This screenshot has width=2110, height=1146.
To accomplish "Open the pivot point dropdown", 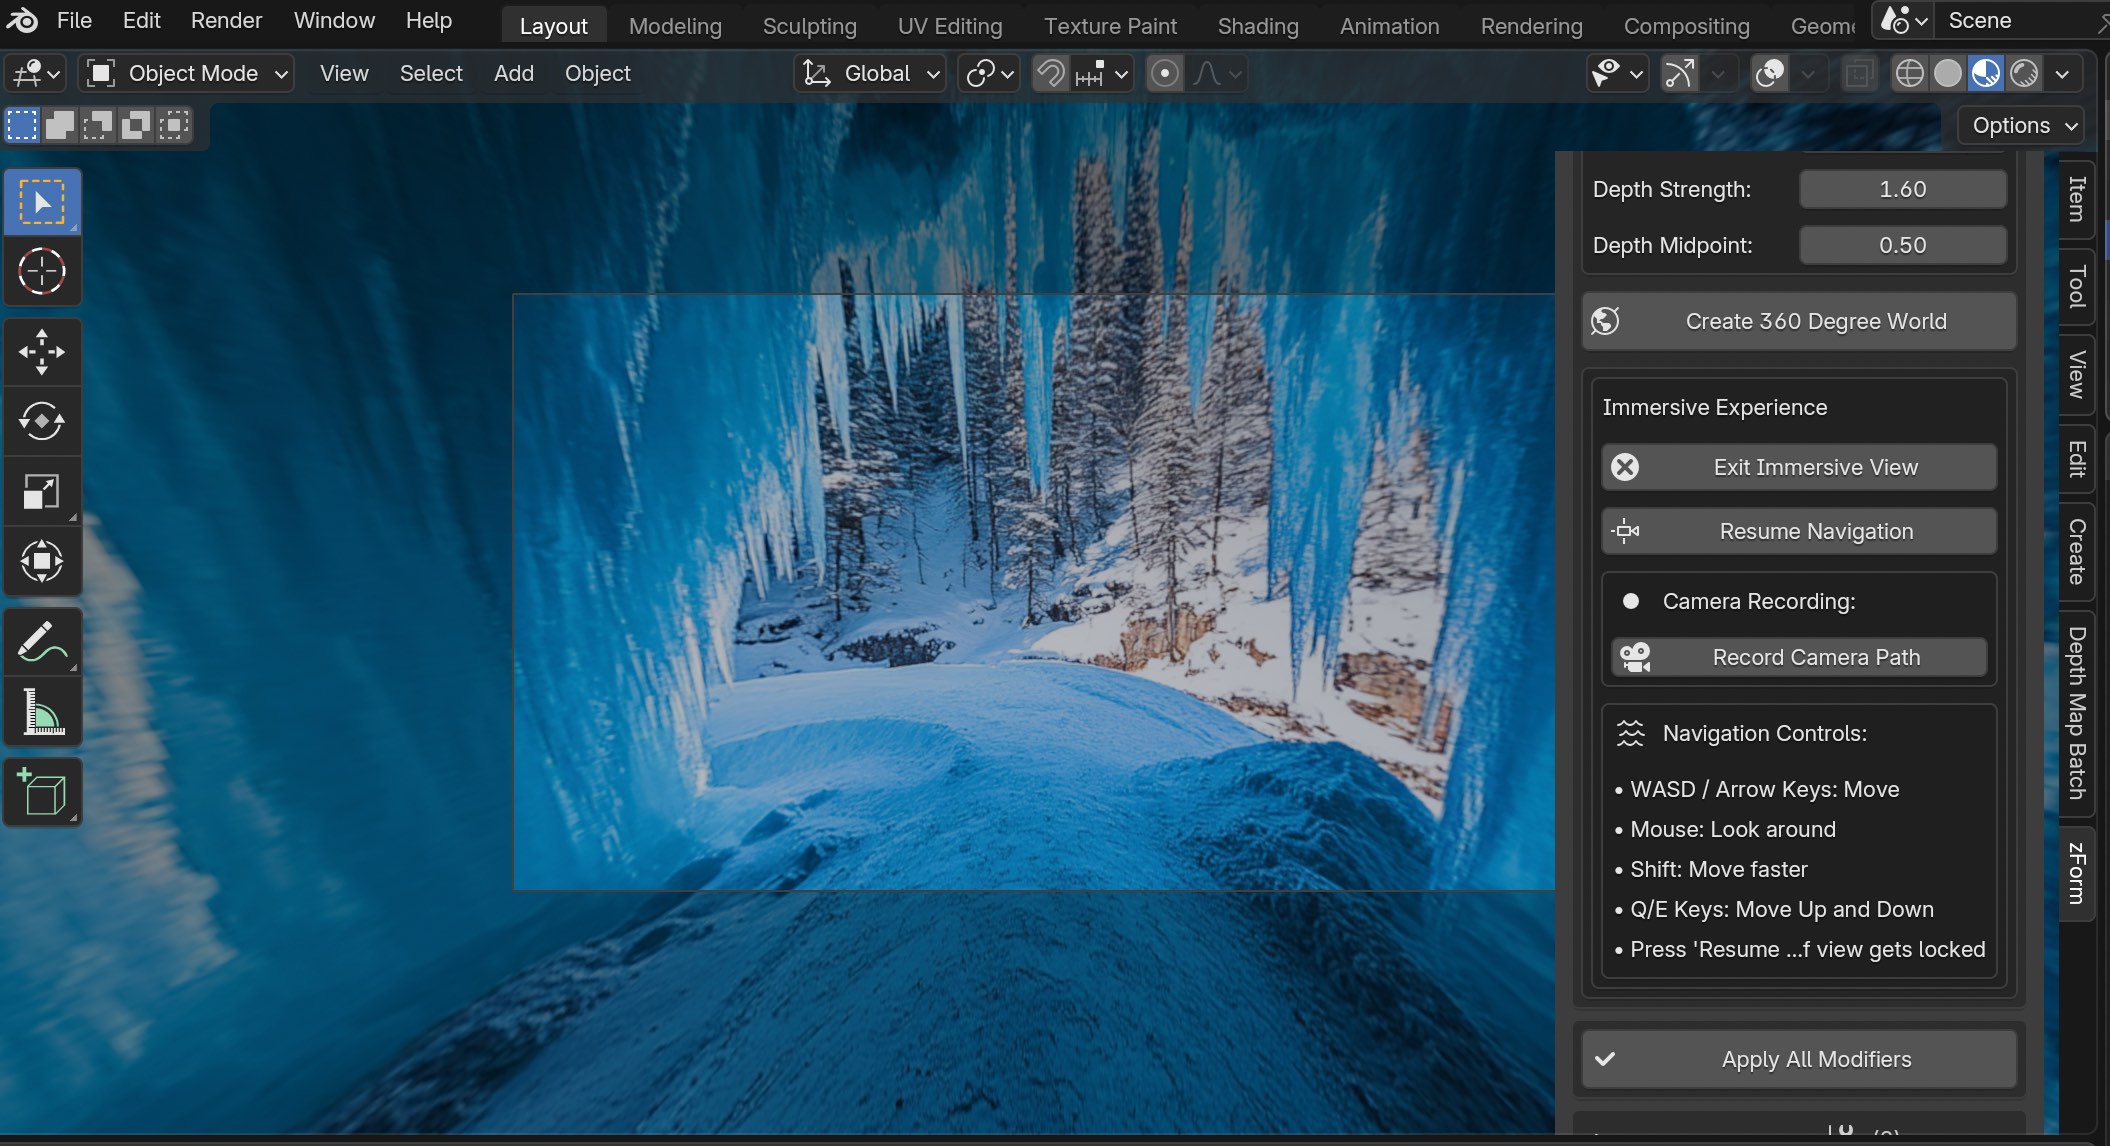I will (x=989, y=73).
